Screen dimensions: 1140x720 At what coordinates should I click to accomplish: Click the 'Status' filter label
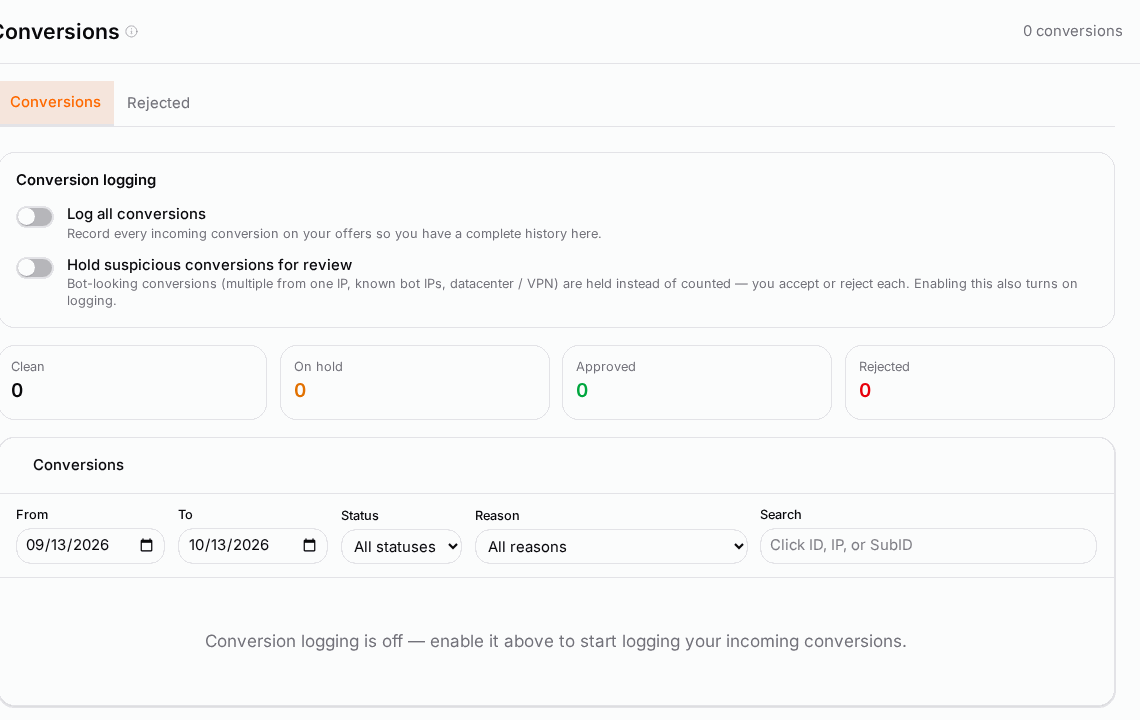tap(360, 516)
